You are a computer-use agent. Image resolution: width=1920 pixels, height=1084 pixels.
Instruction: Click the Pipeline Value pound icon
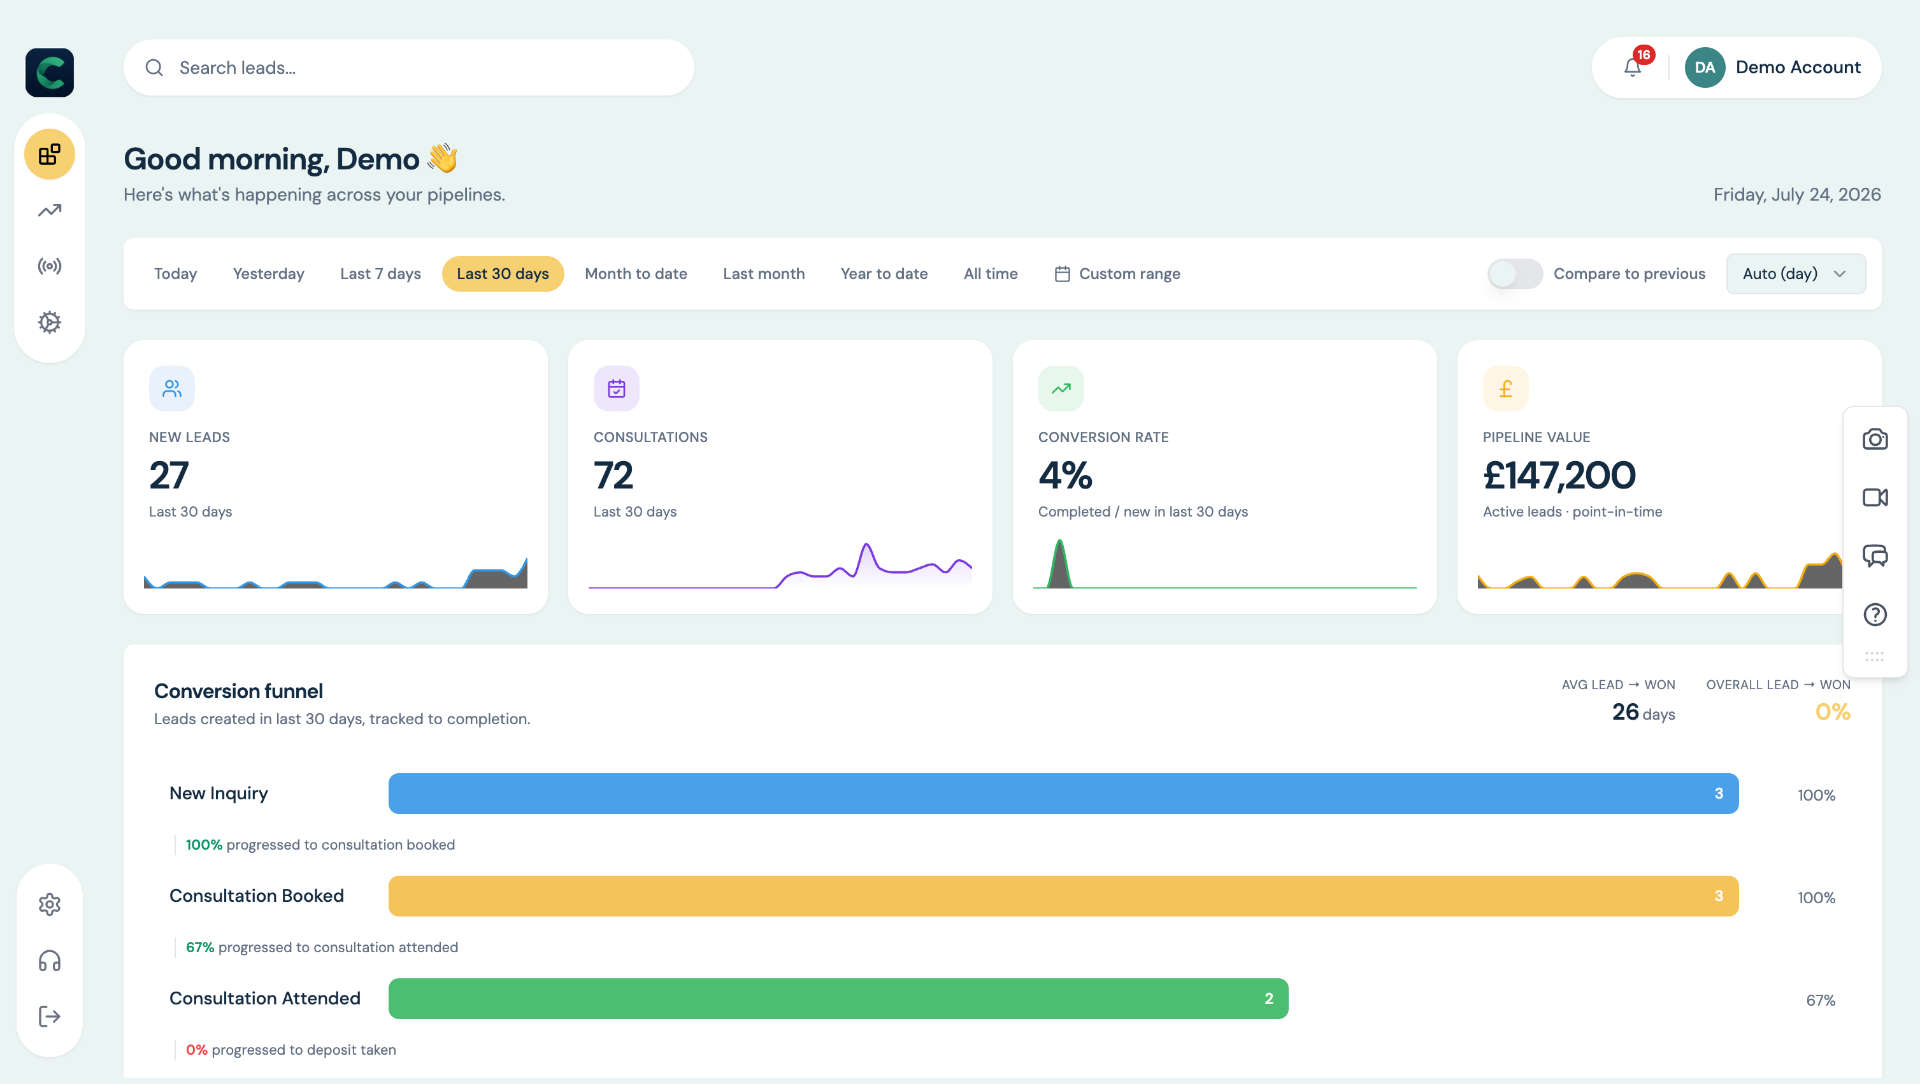coord(1506,388)
